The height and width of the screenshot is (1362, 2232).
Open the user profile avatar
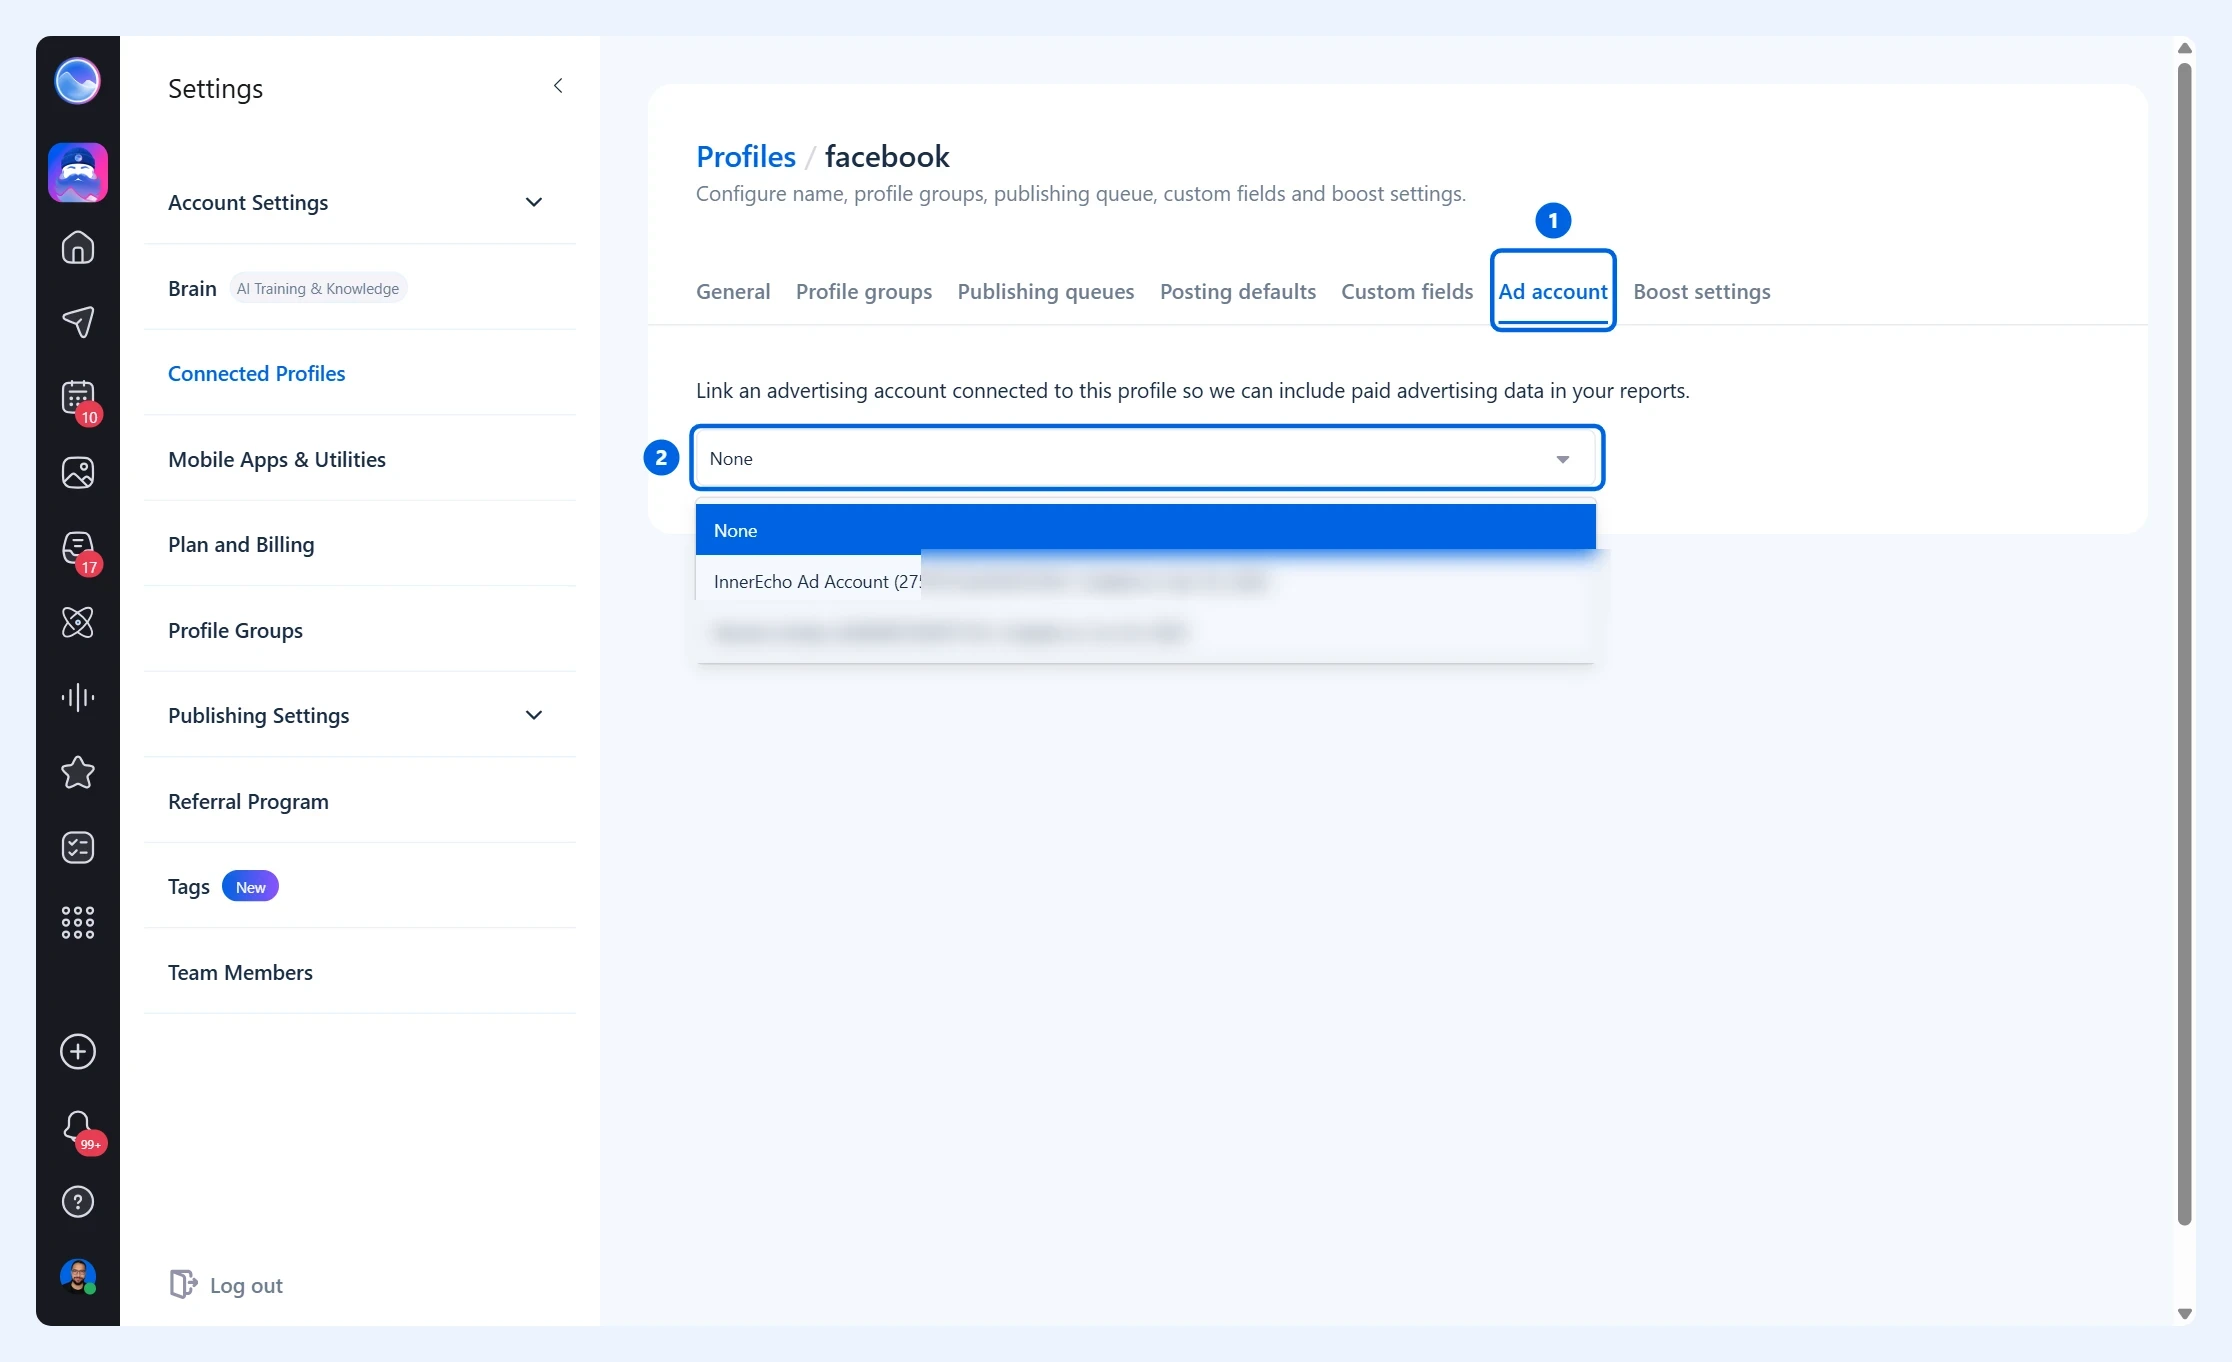[x=78, y=1277]
